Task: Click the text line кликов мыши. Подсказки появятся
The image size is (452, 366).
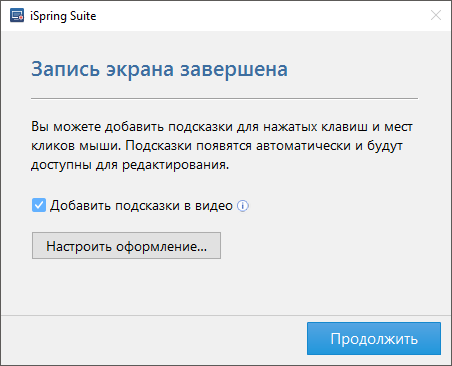Action: pos(217,146)
